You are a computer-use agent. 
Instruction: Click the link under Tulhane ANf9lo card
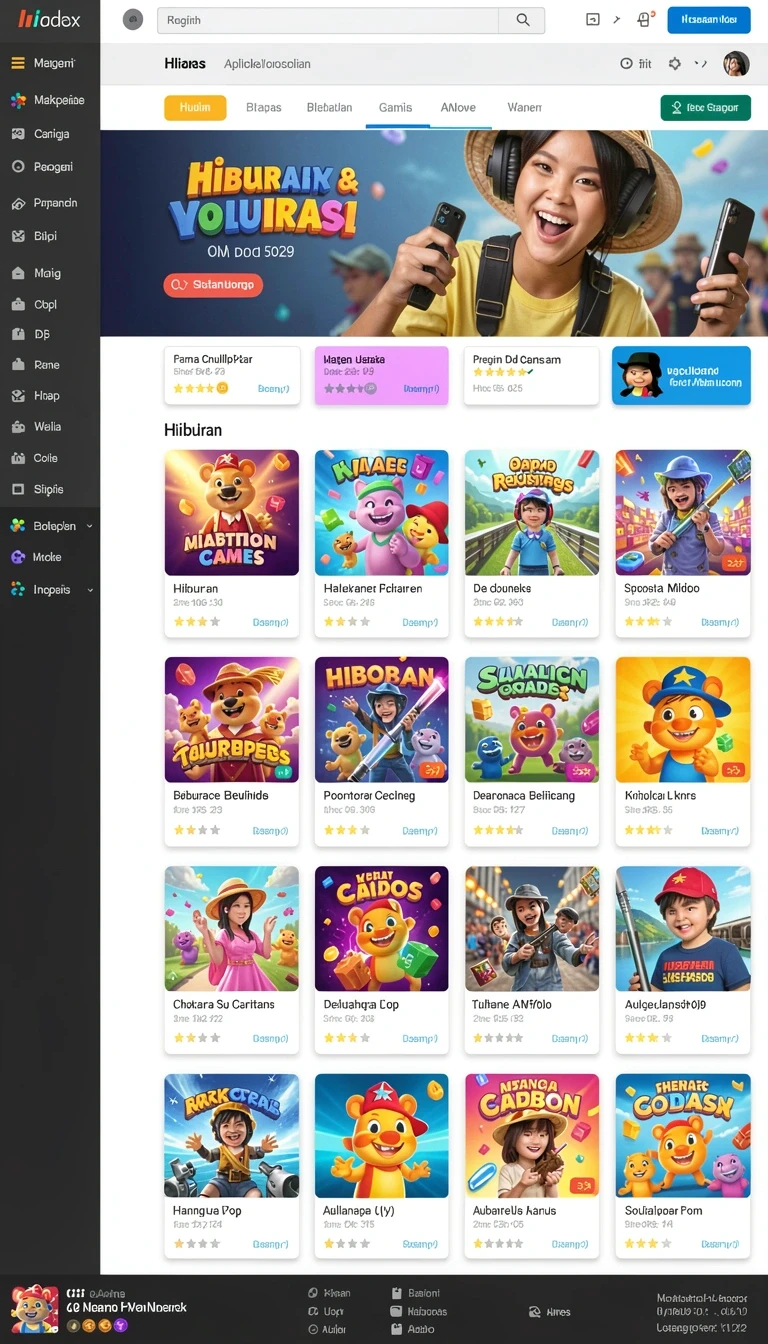click(x=570, y=1039)
